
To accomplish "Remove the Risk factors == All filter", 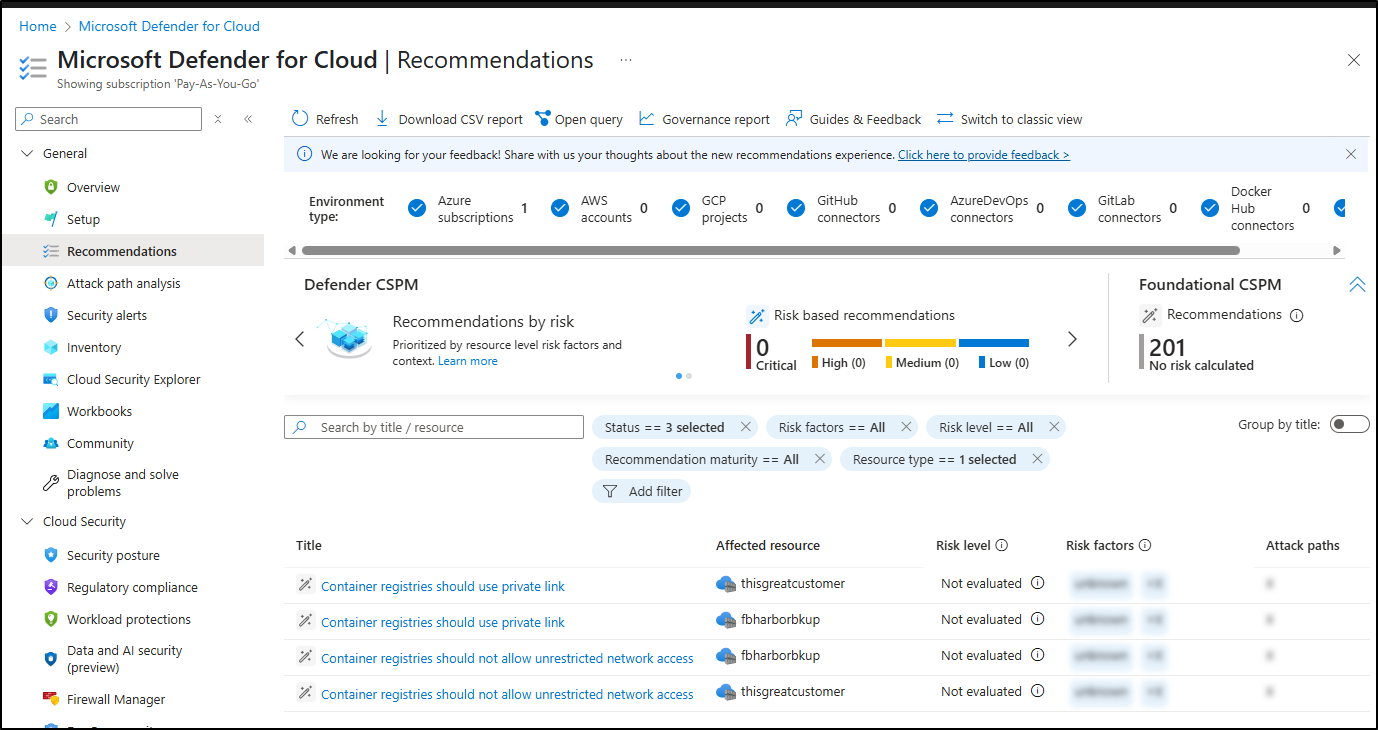I will [906, 427].
